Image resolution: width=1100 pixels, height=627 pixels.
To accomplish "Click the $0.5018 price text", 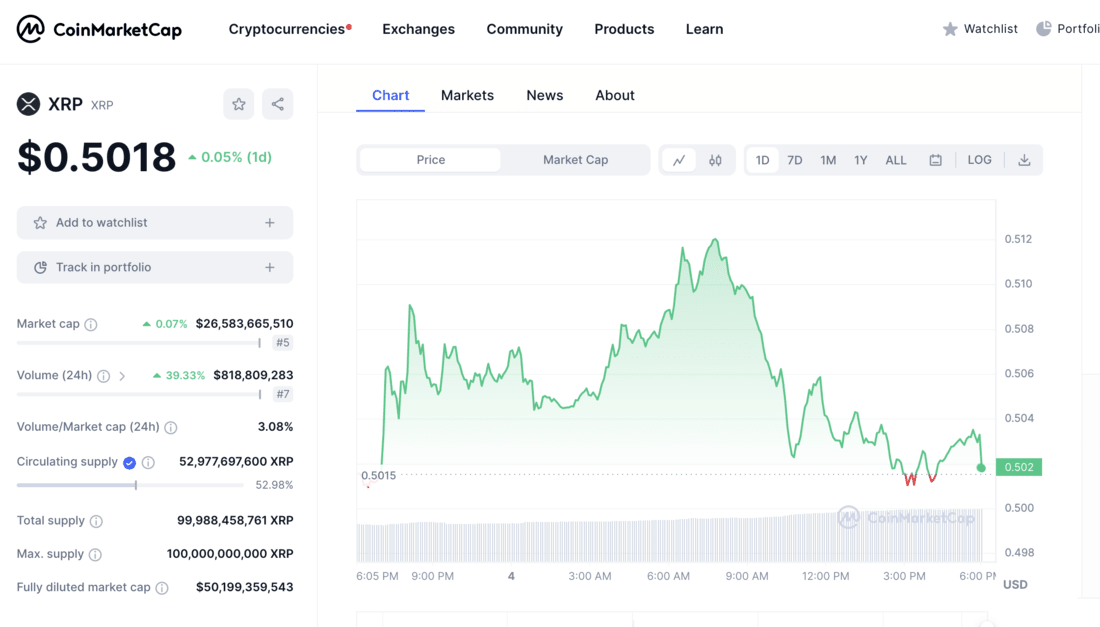I will [97, 156].
